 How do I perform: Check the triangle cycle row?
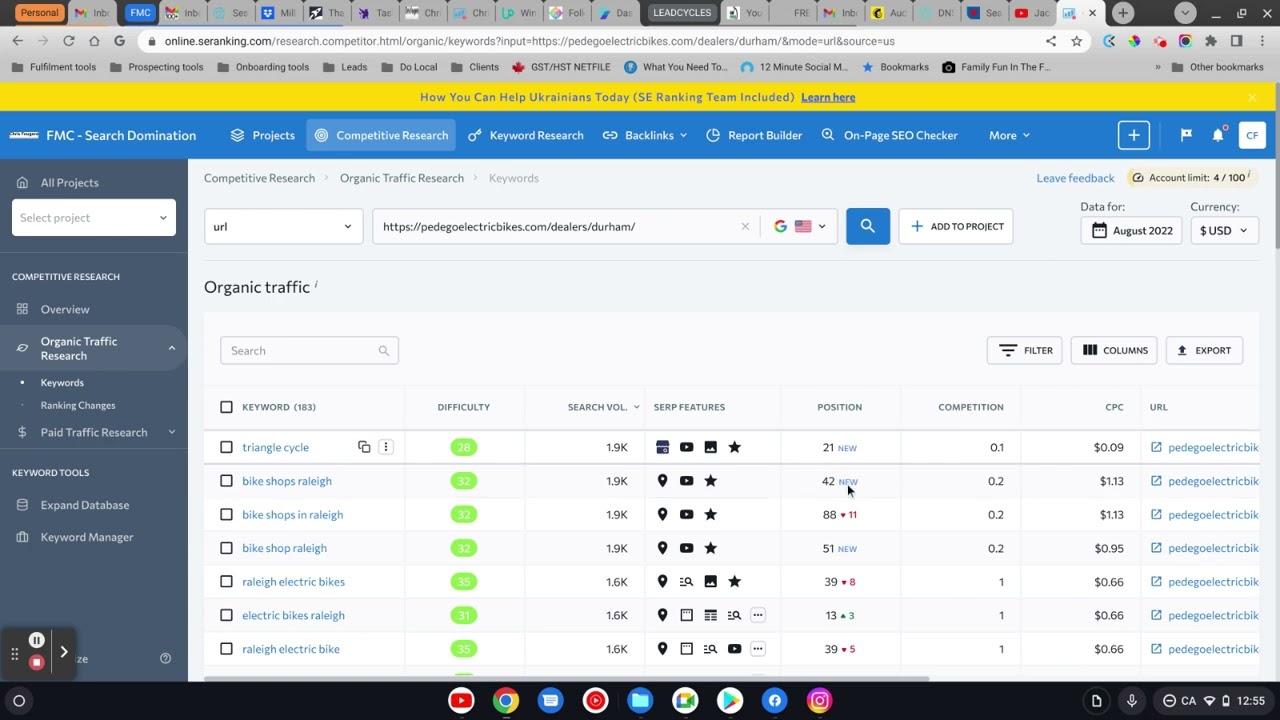tap(226, 447)
